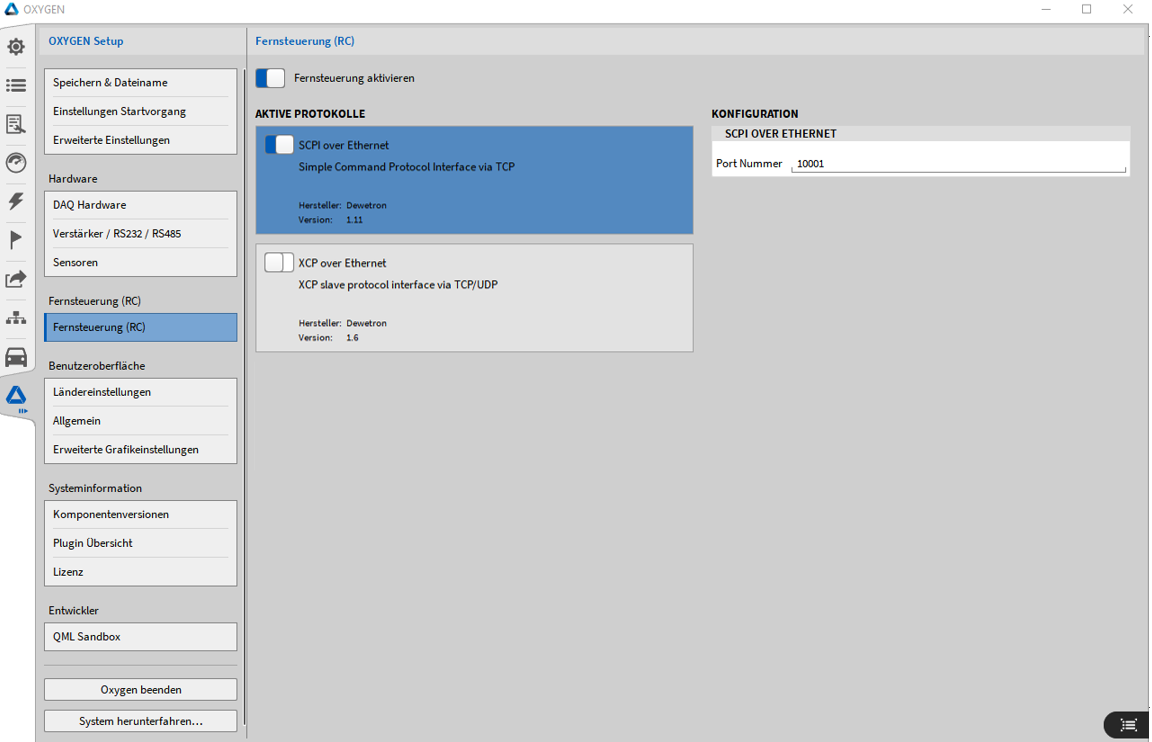Select DAQ Hardware menu entry
This screenshot has height=742, width=1152.
click(141, 205)
